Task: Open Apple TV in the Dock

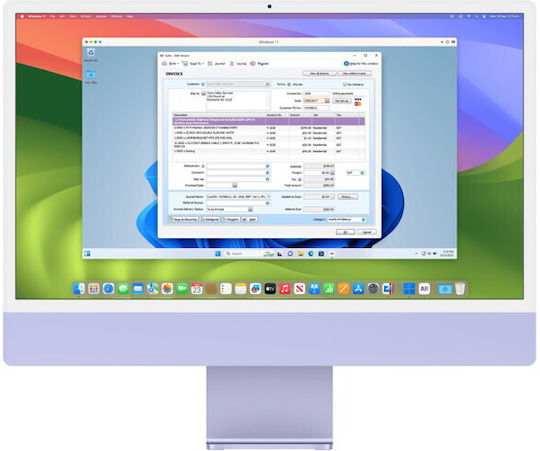Action: 270,289
